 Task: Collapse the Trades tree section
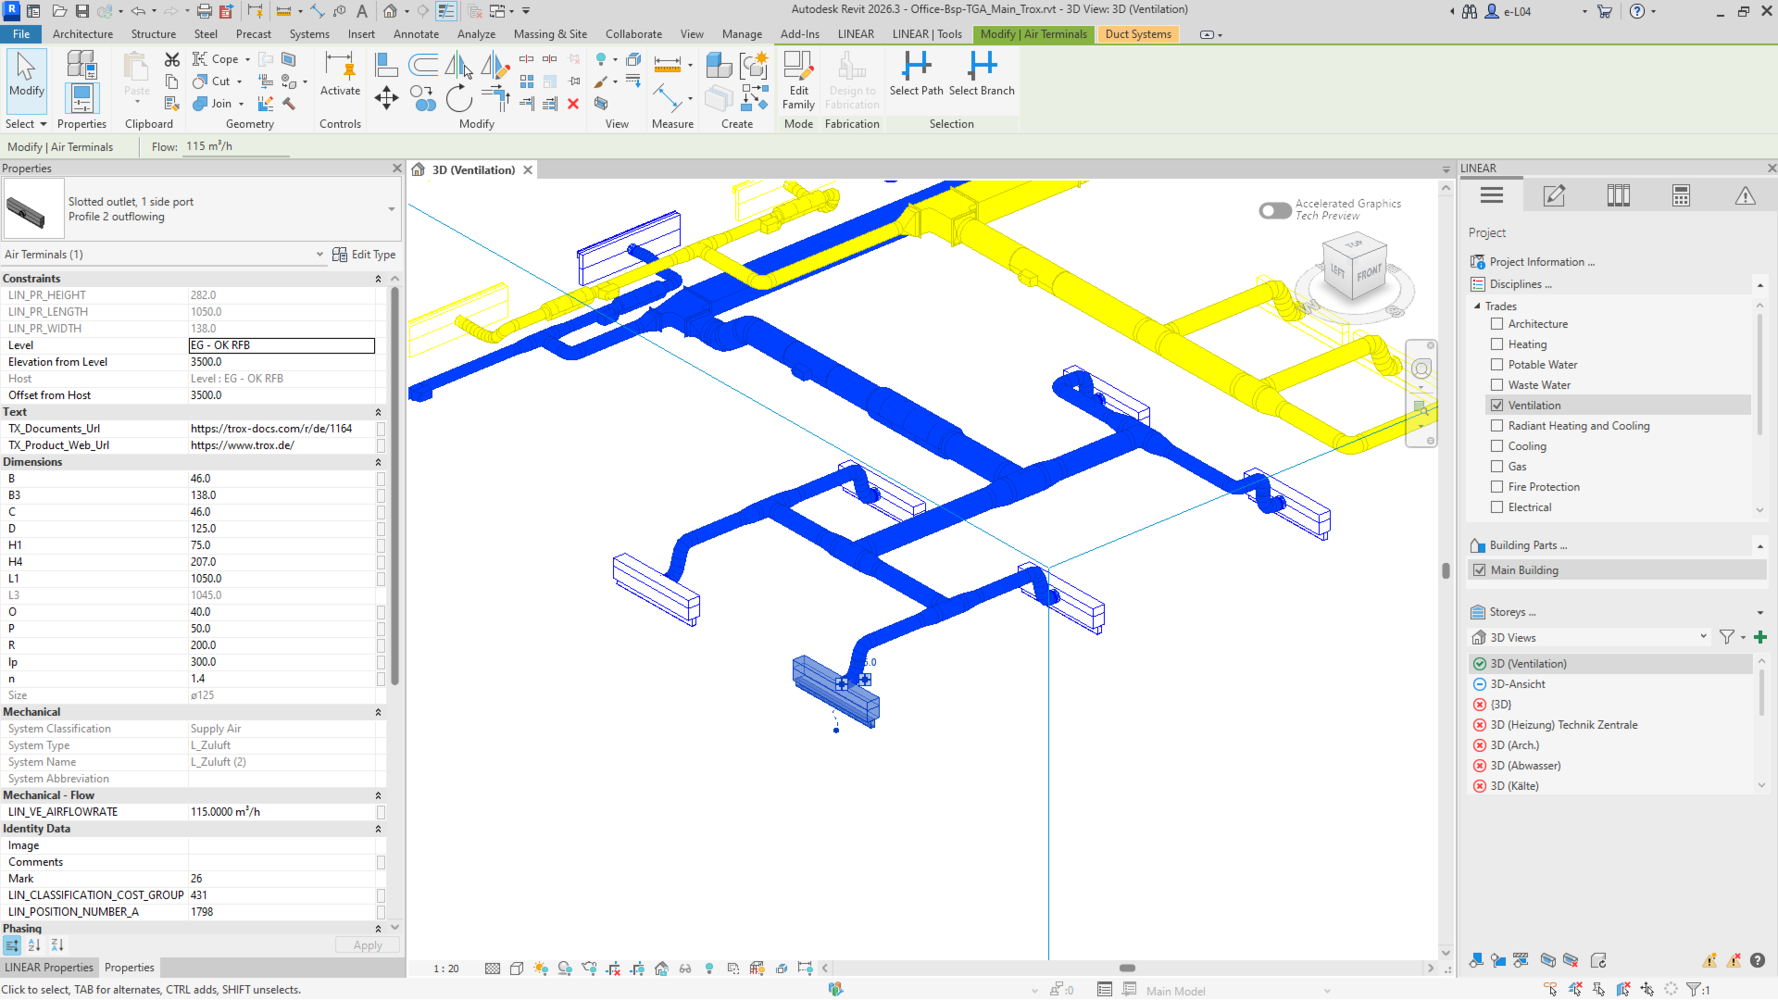point(1478,306)
